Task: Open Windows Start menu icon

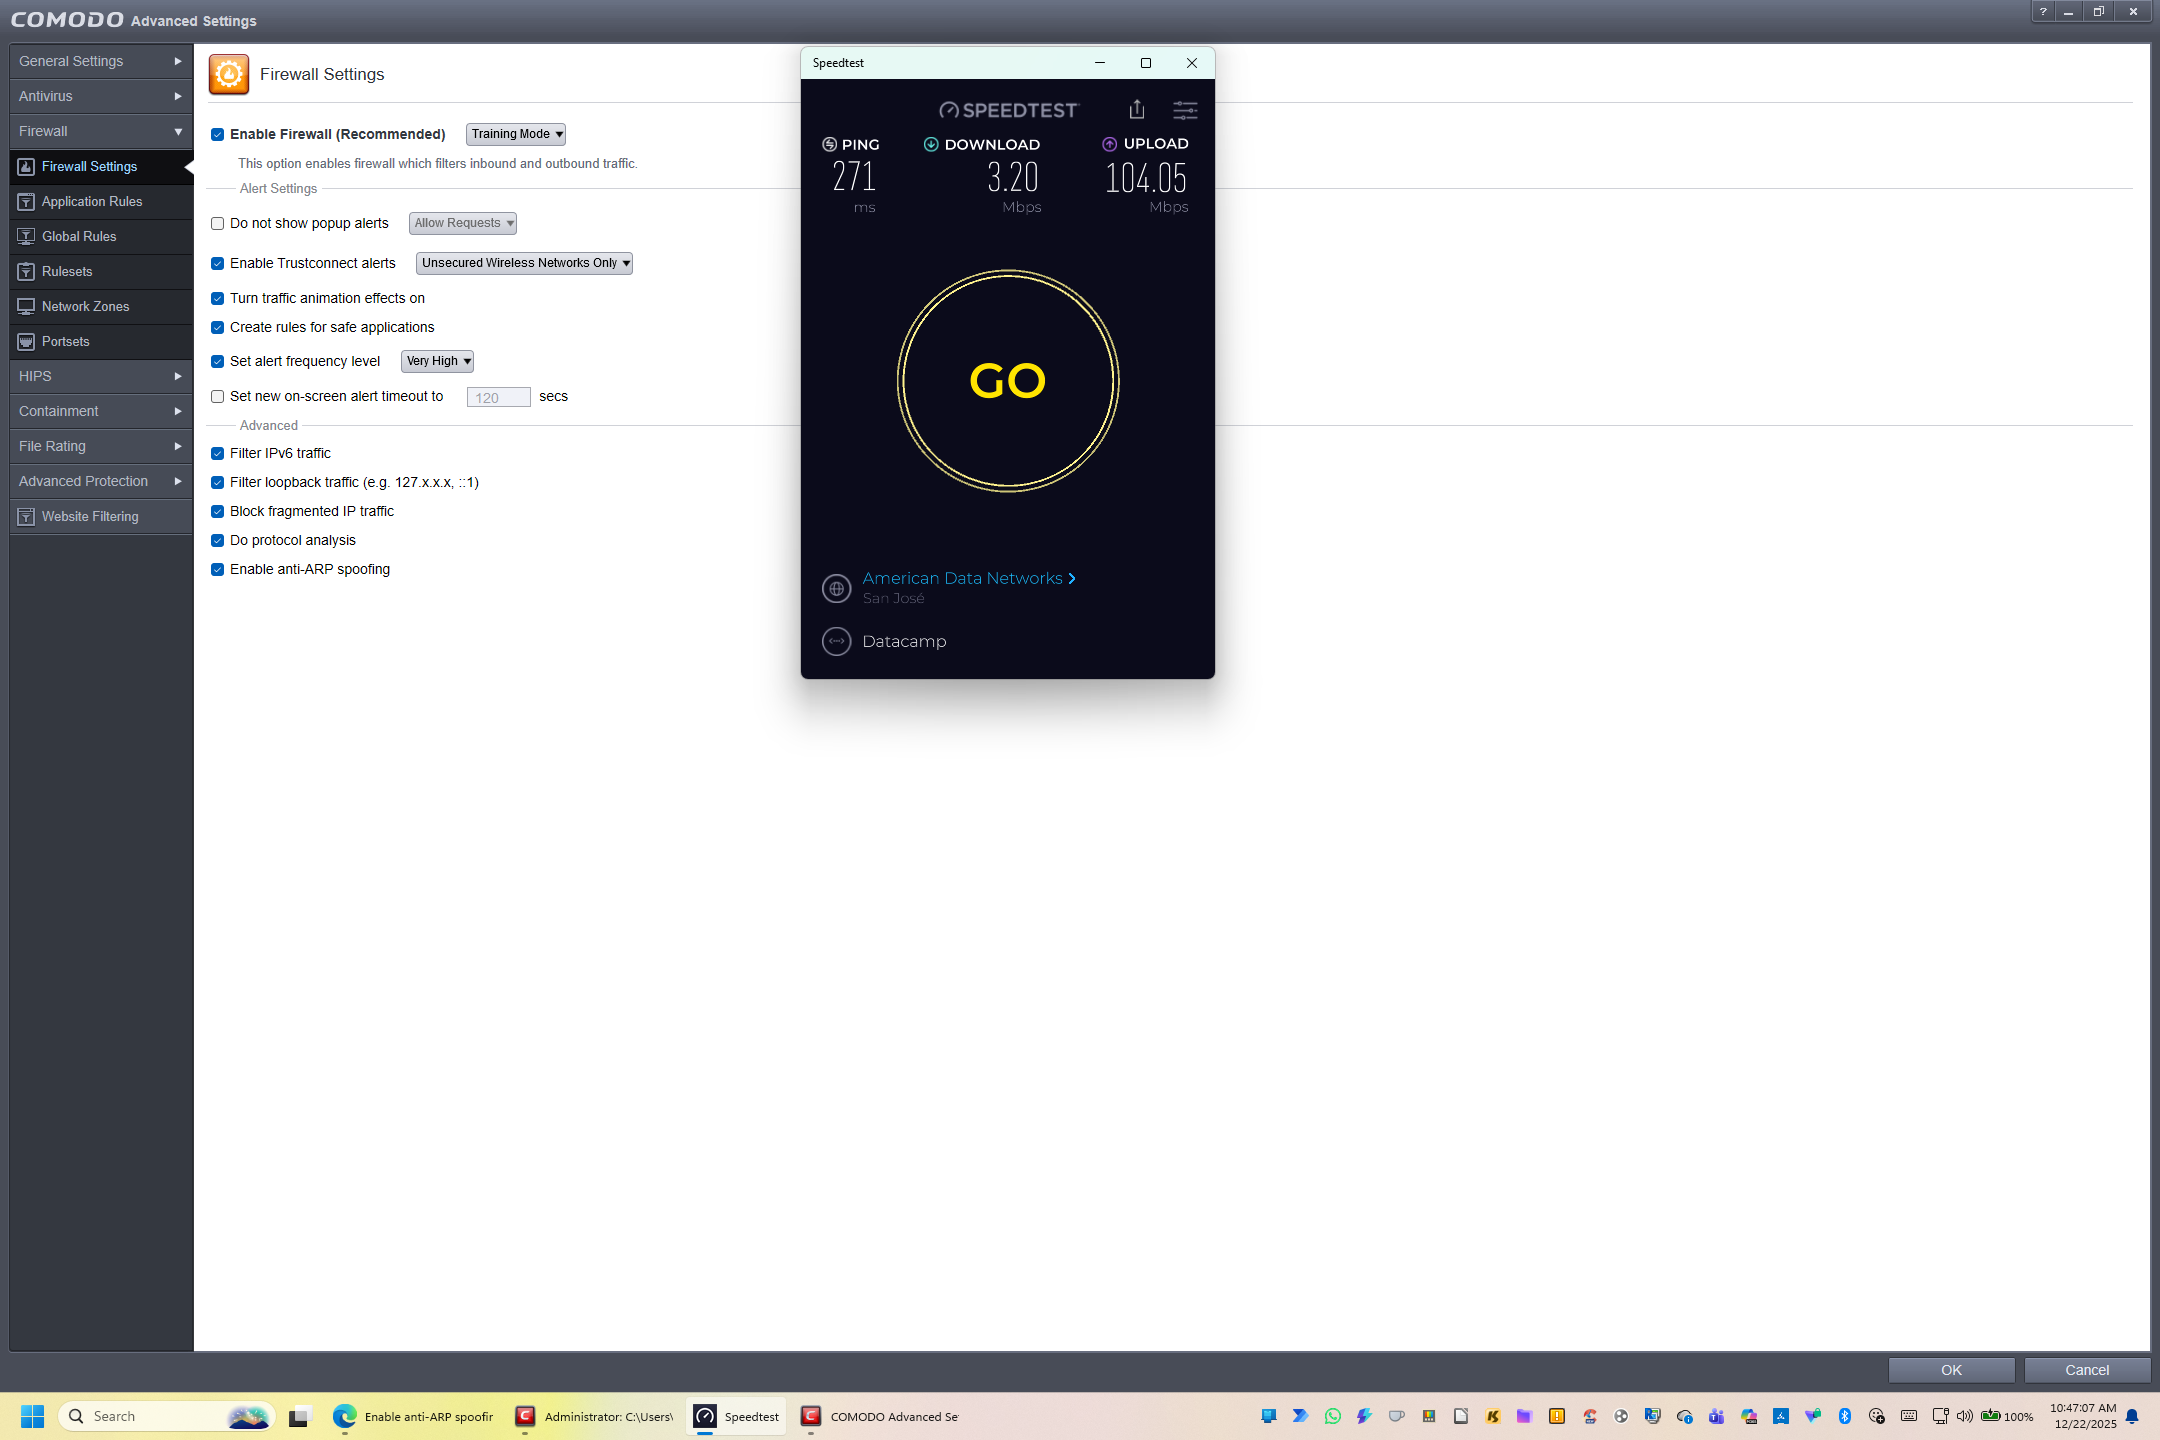Action: 32,1416
